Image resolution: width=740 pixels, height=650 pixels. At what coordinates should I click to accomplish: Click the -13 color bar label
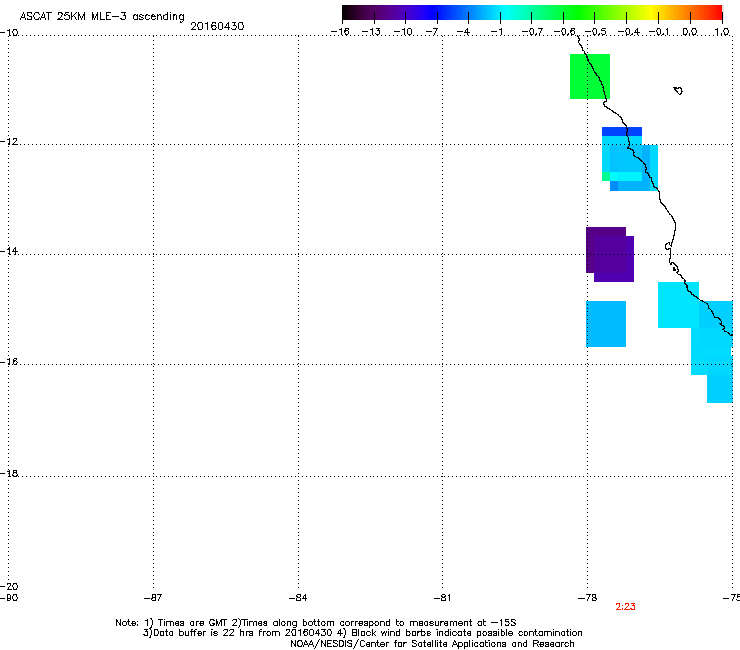371,32
